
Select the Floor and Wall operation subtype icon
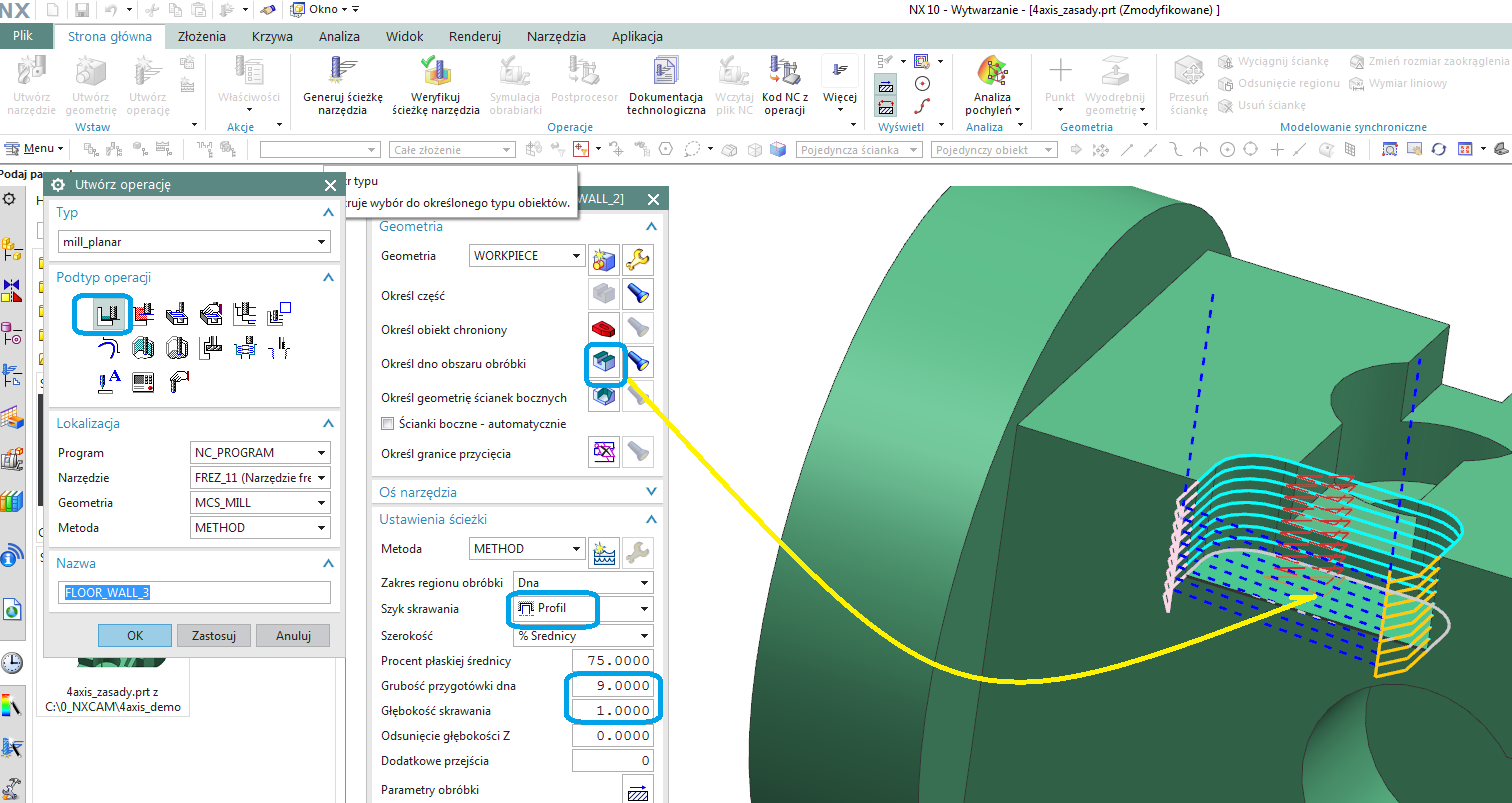pos(108,315)
